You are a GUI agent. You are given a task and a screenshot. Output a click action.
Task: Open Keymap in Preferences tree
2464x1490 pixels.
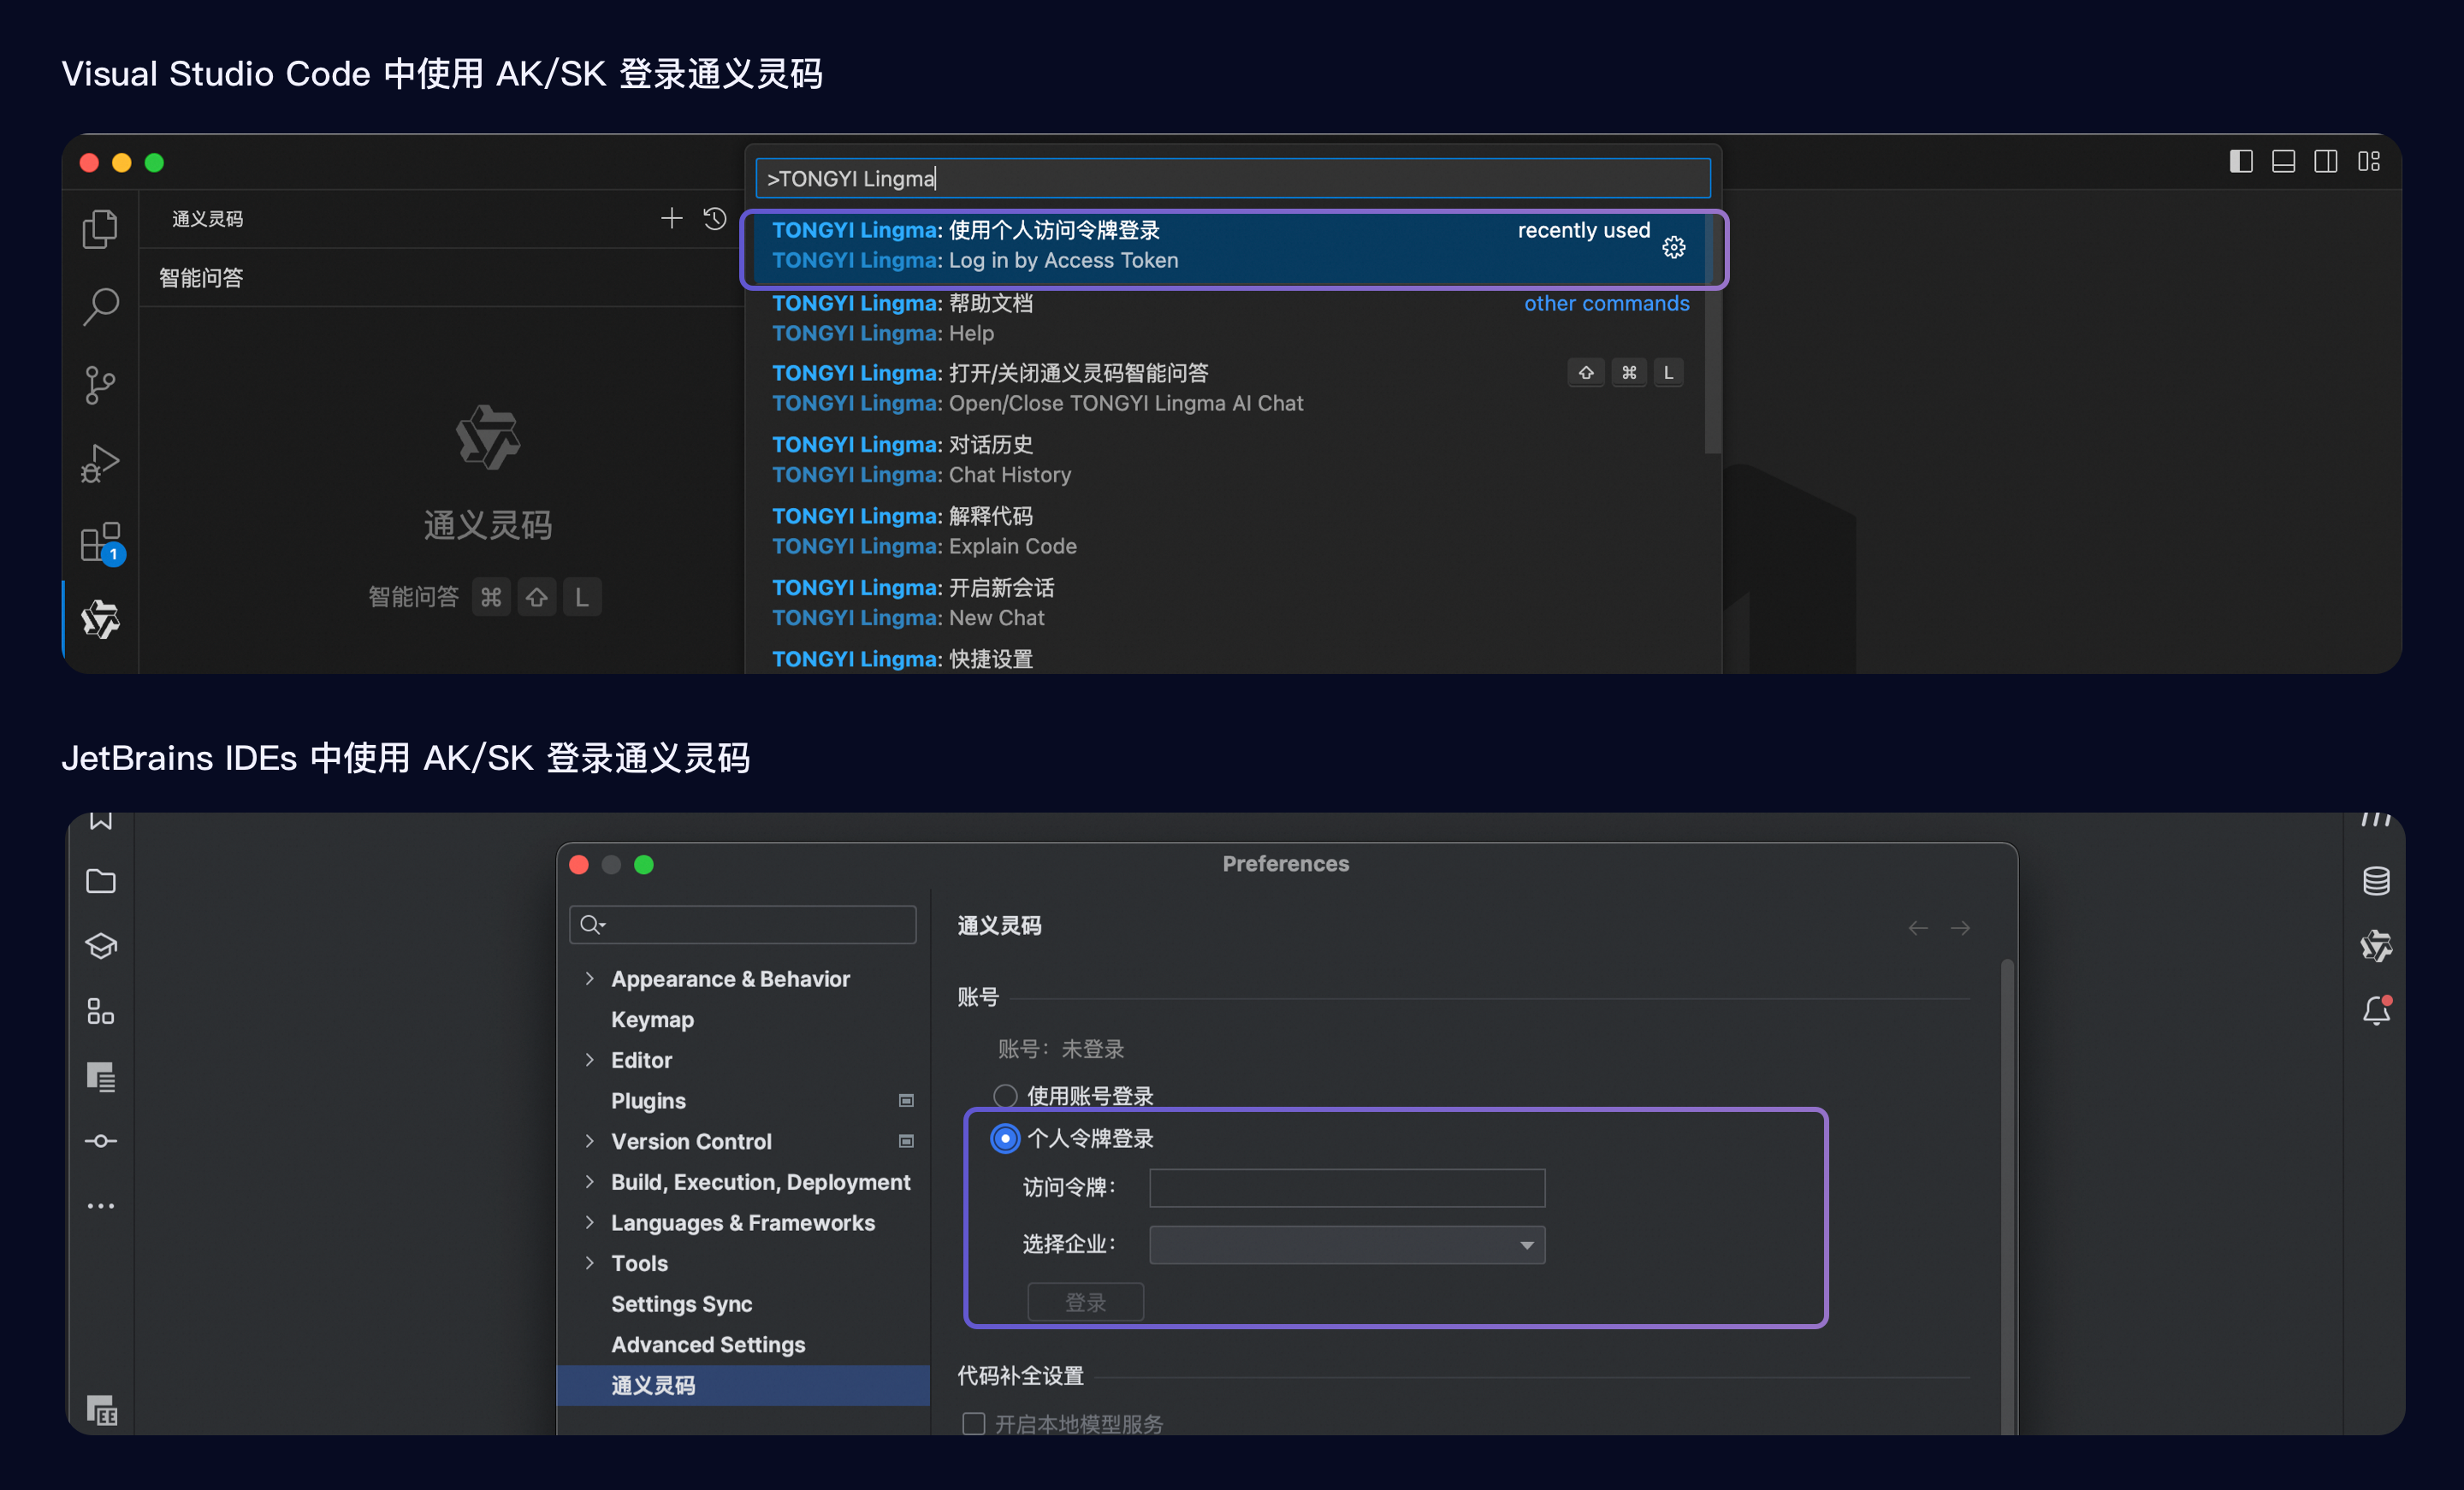(x=652, y=1019)
